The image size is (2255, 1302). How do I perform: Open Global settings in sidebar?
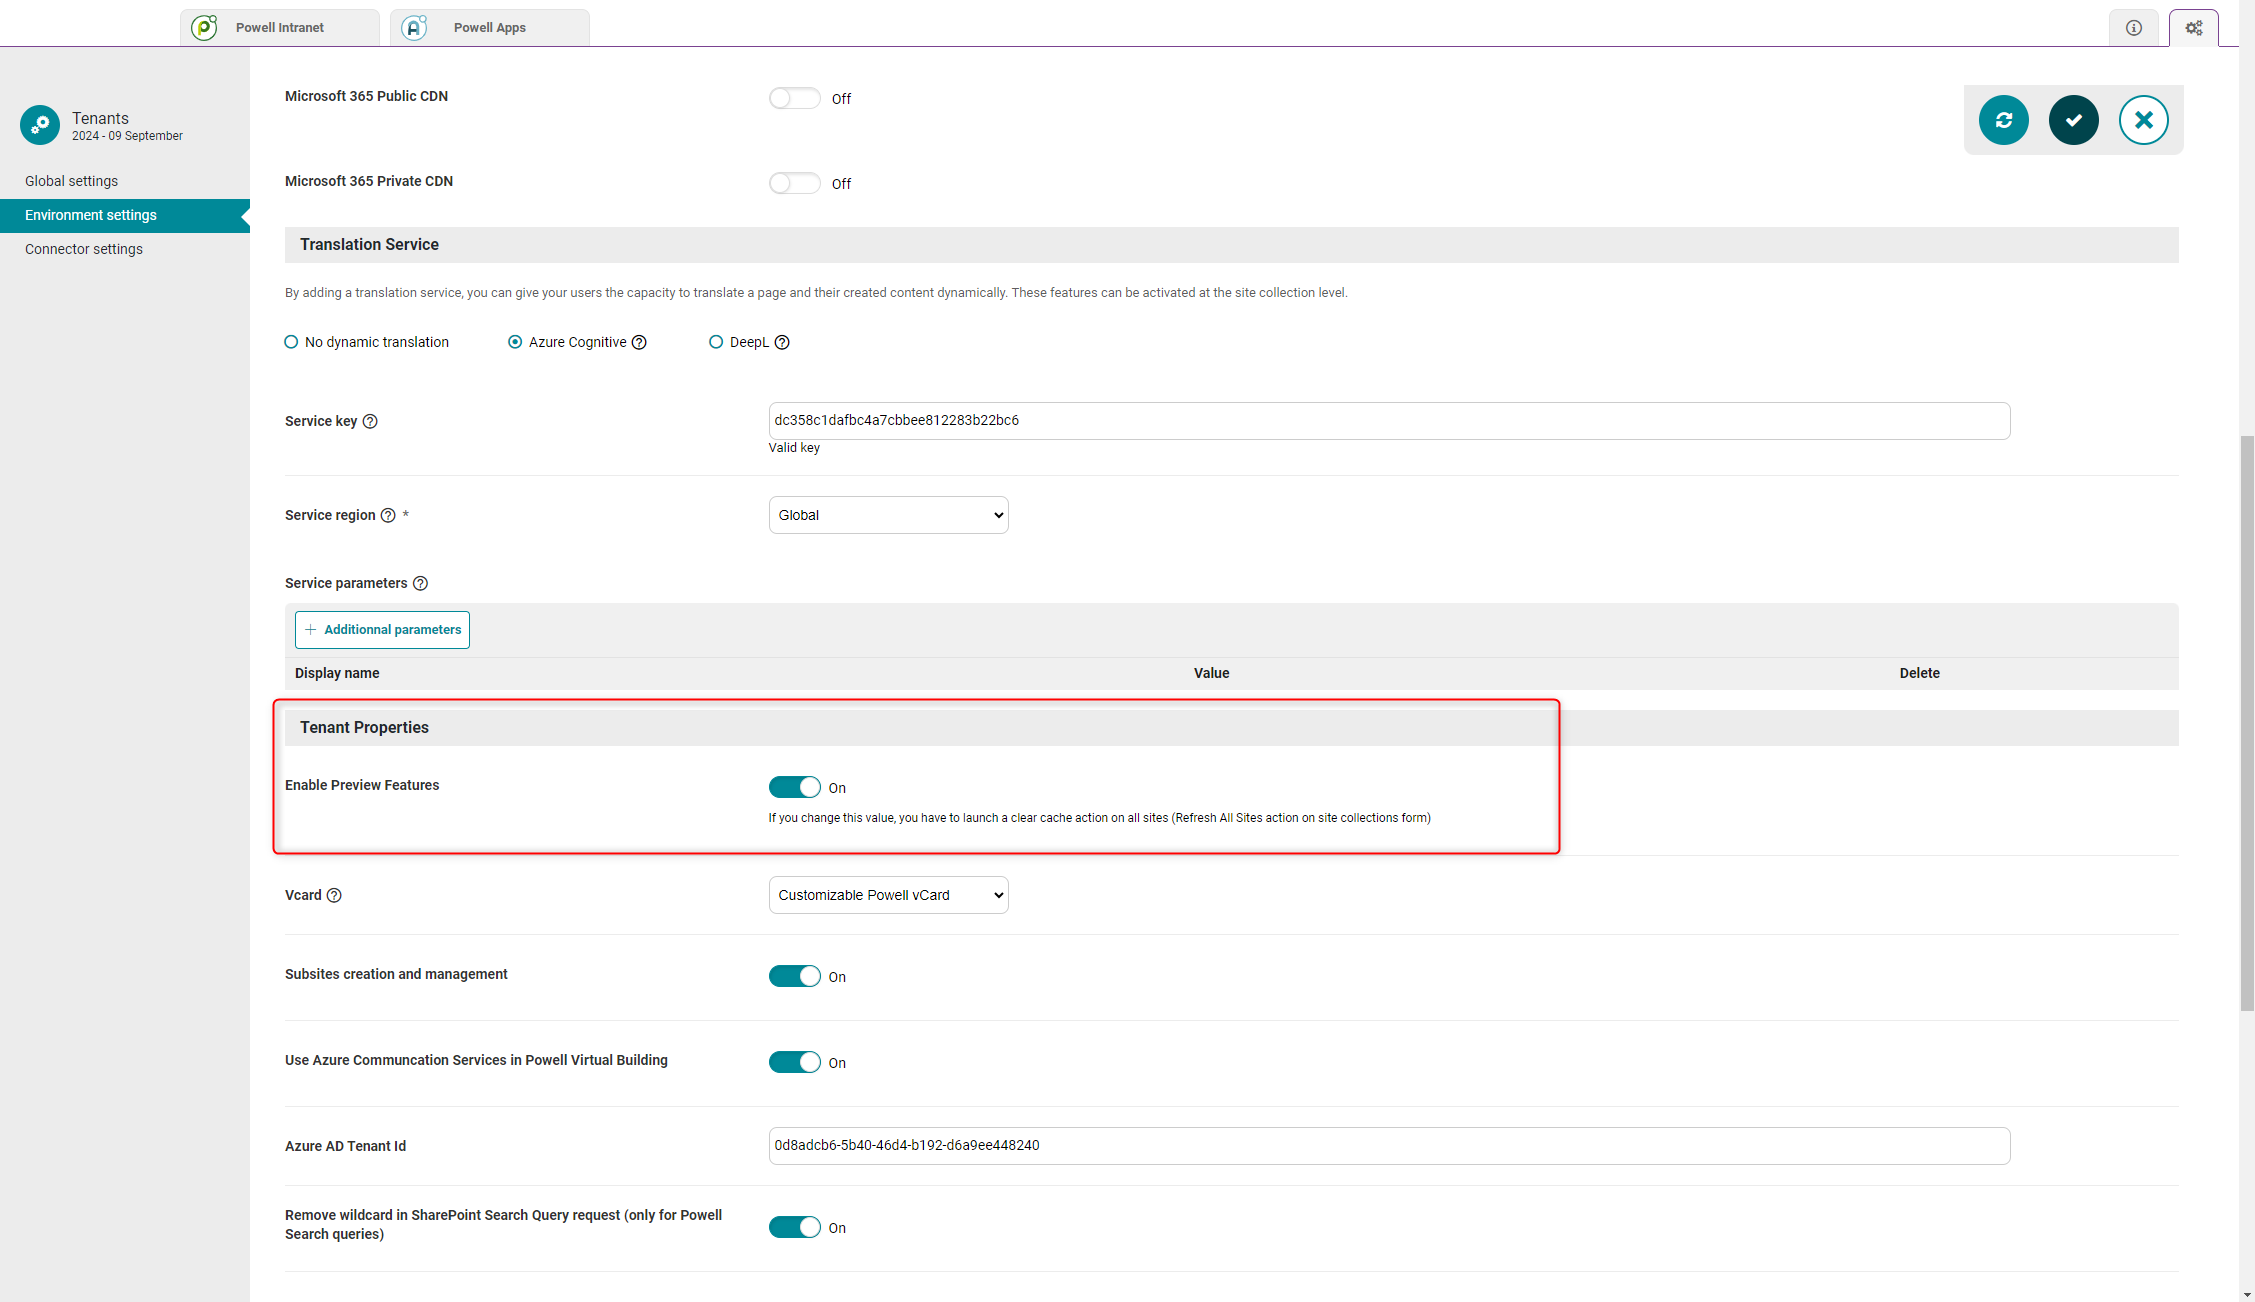(x=72, y=181)
